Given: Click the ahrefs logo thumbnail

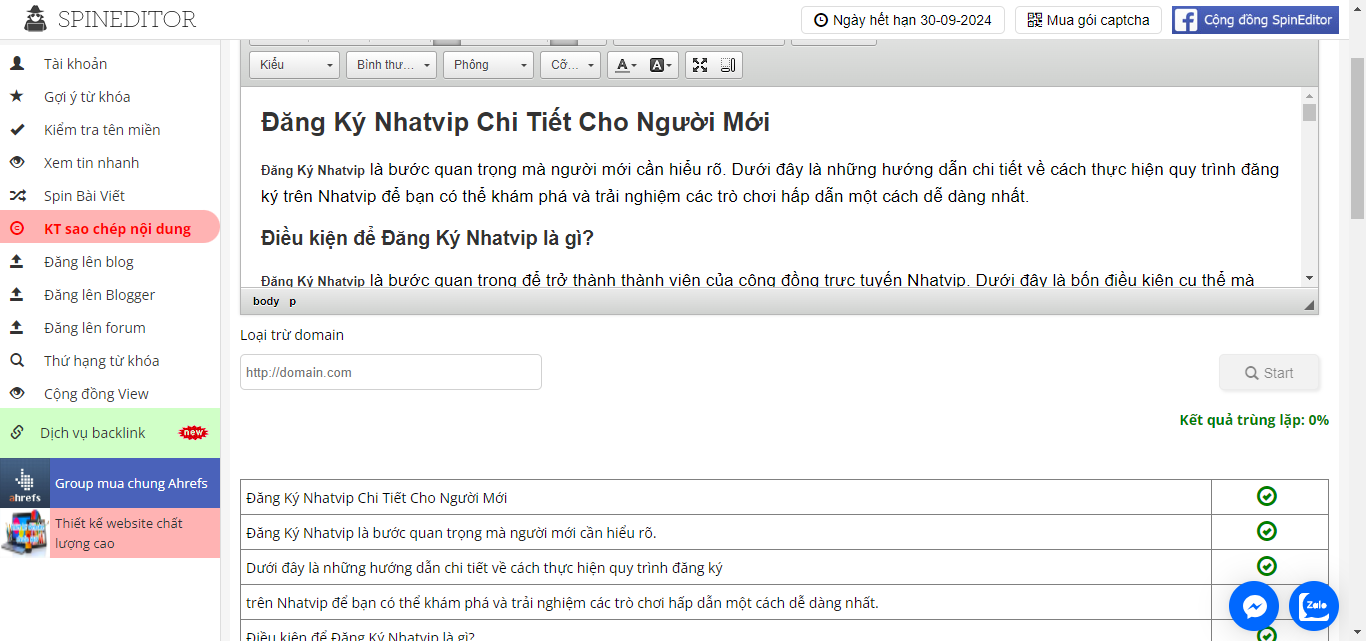Looking at the screenshot, I should click(x=25, y=483).
